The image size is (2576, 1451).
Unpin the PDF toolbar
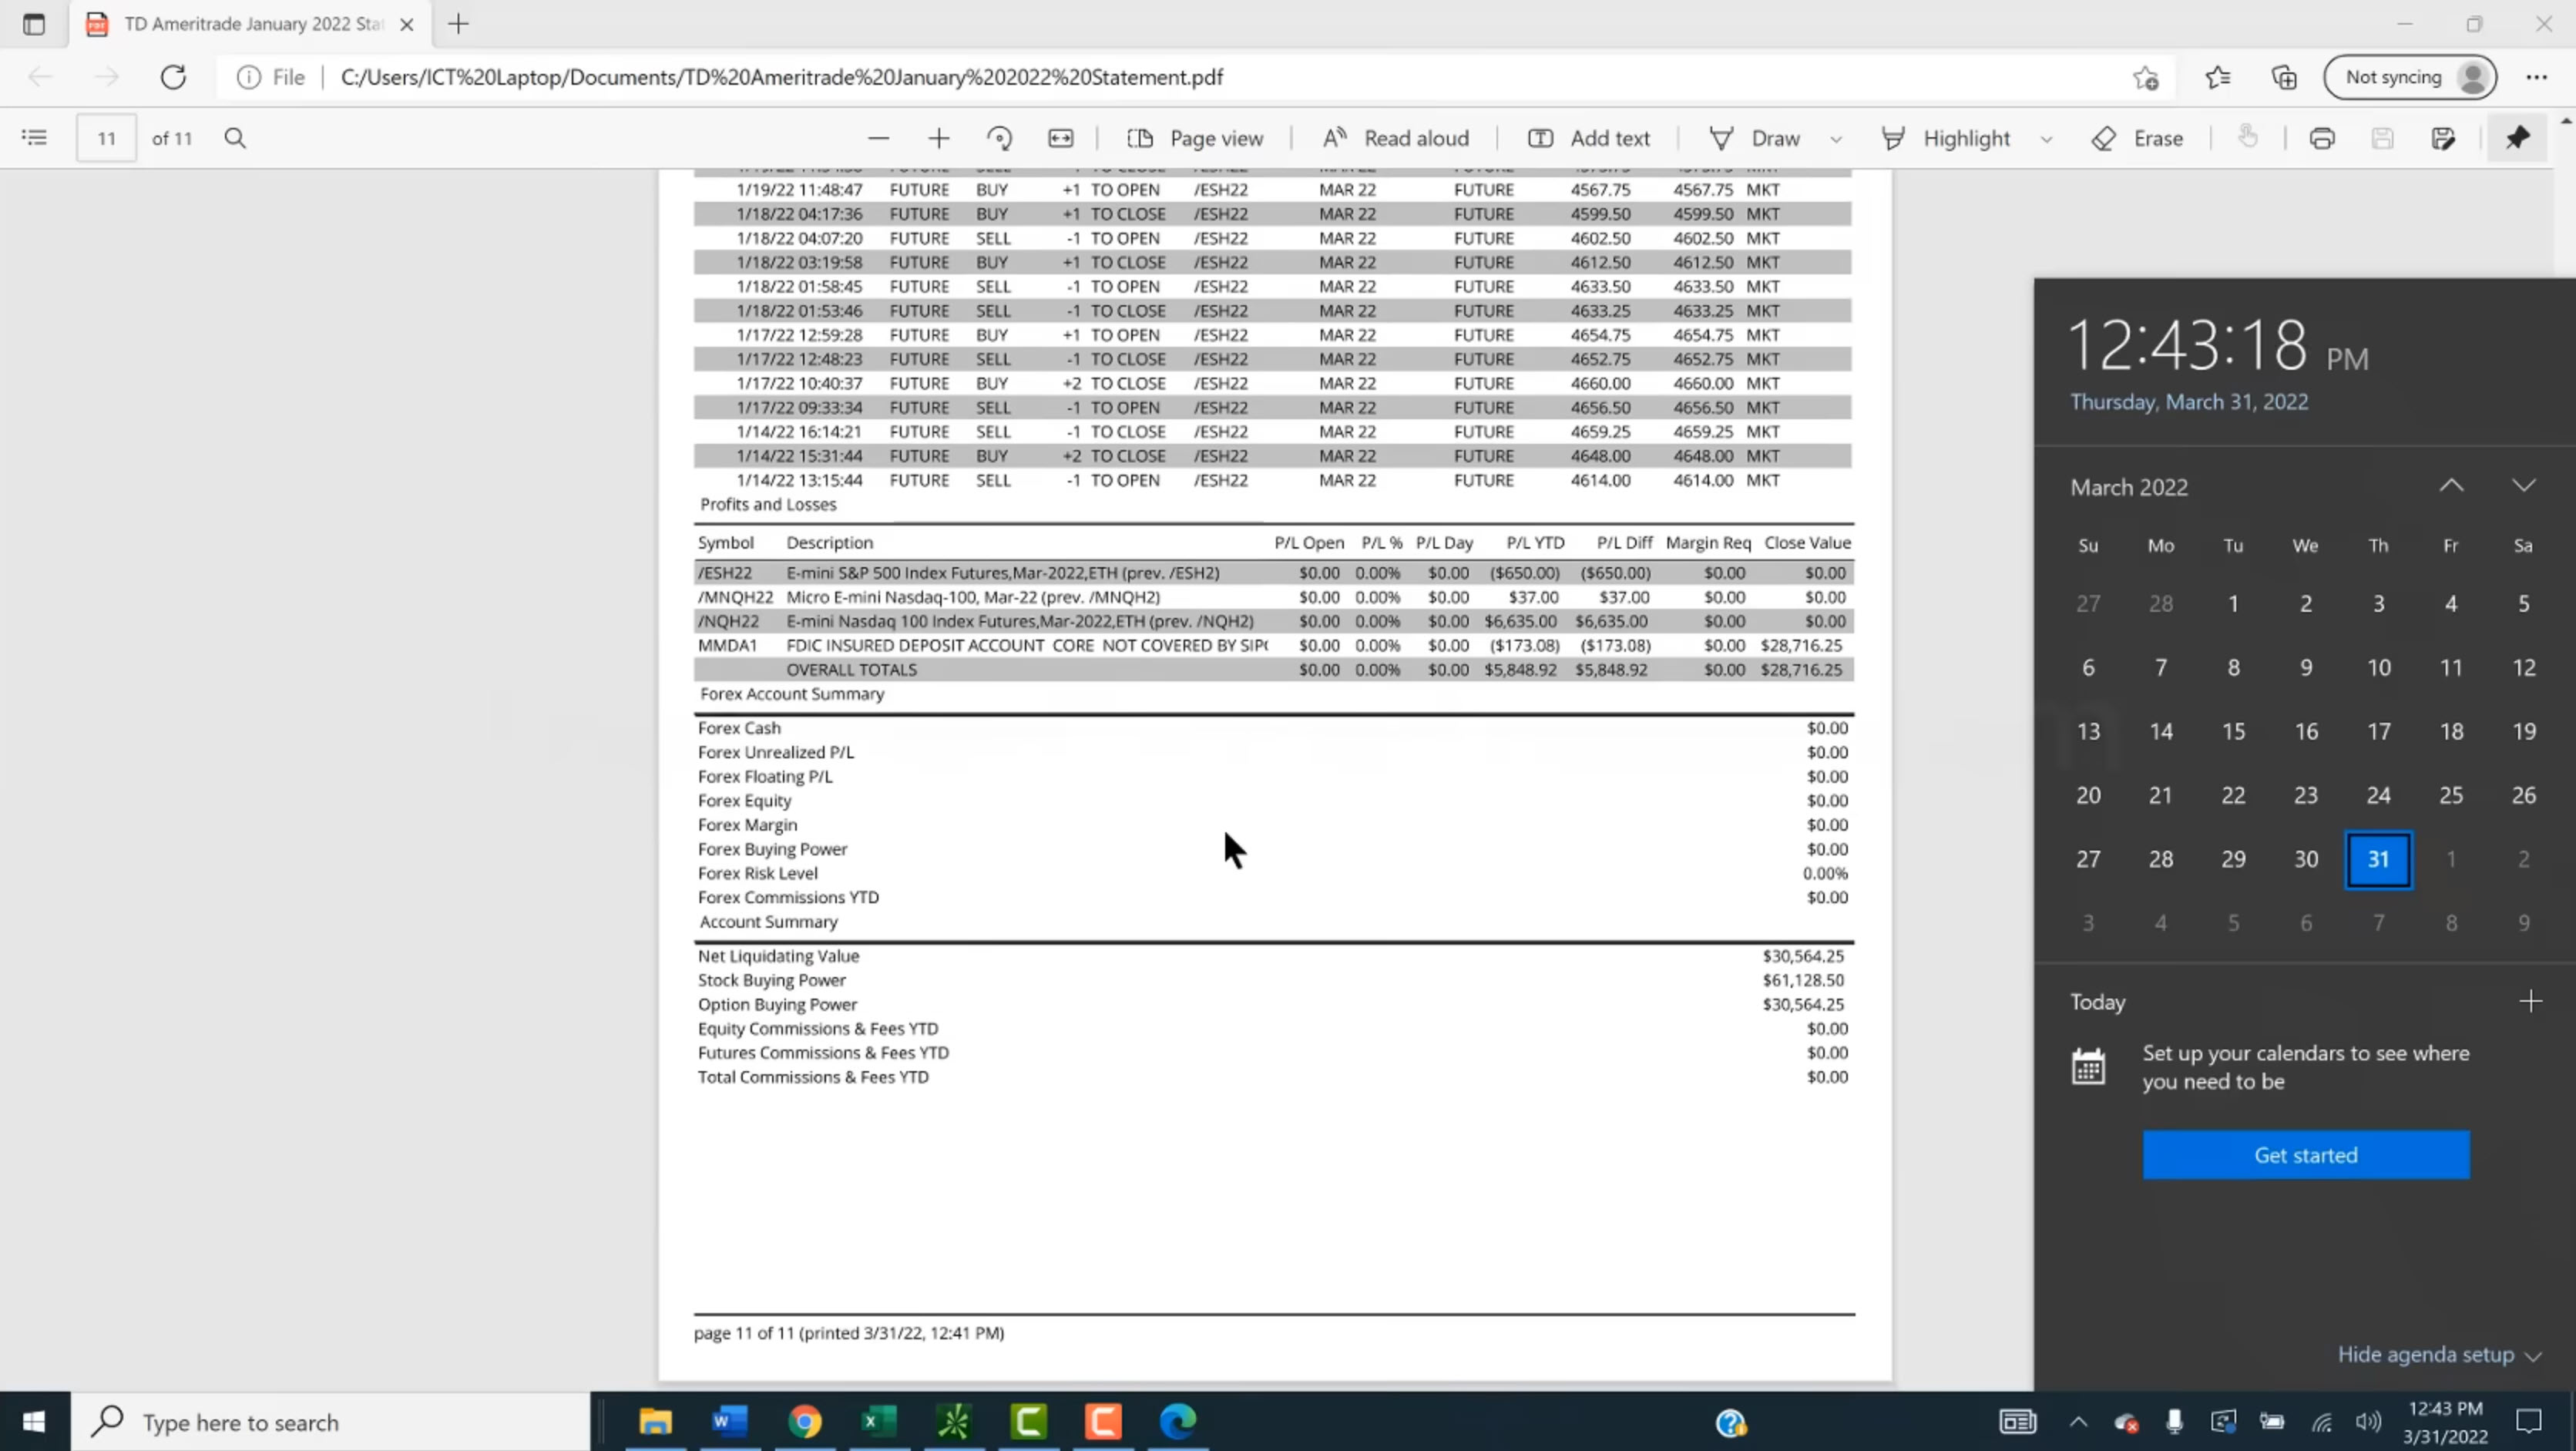pos(2517,138)
